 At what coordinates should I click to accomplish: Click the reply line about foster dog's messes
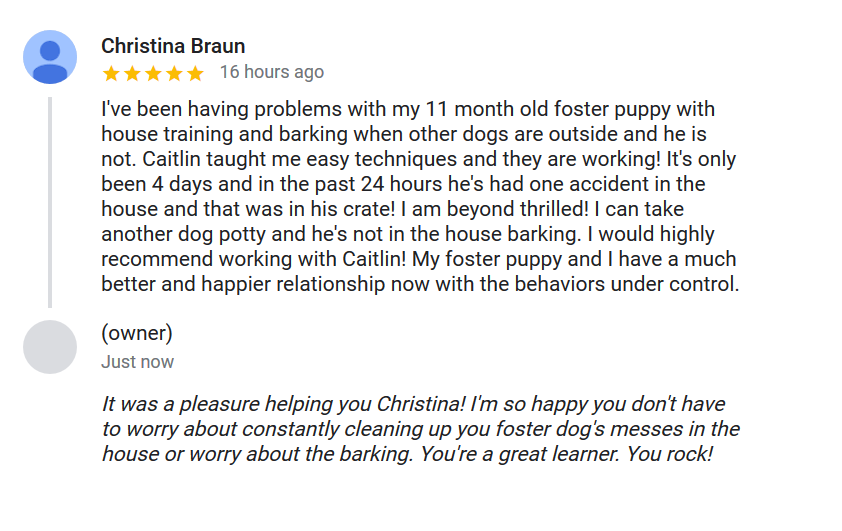(x=421, y=429)
